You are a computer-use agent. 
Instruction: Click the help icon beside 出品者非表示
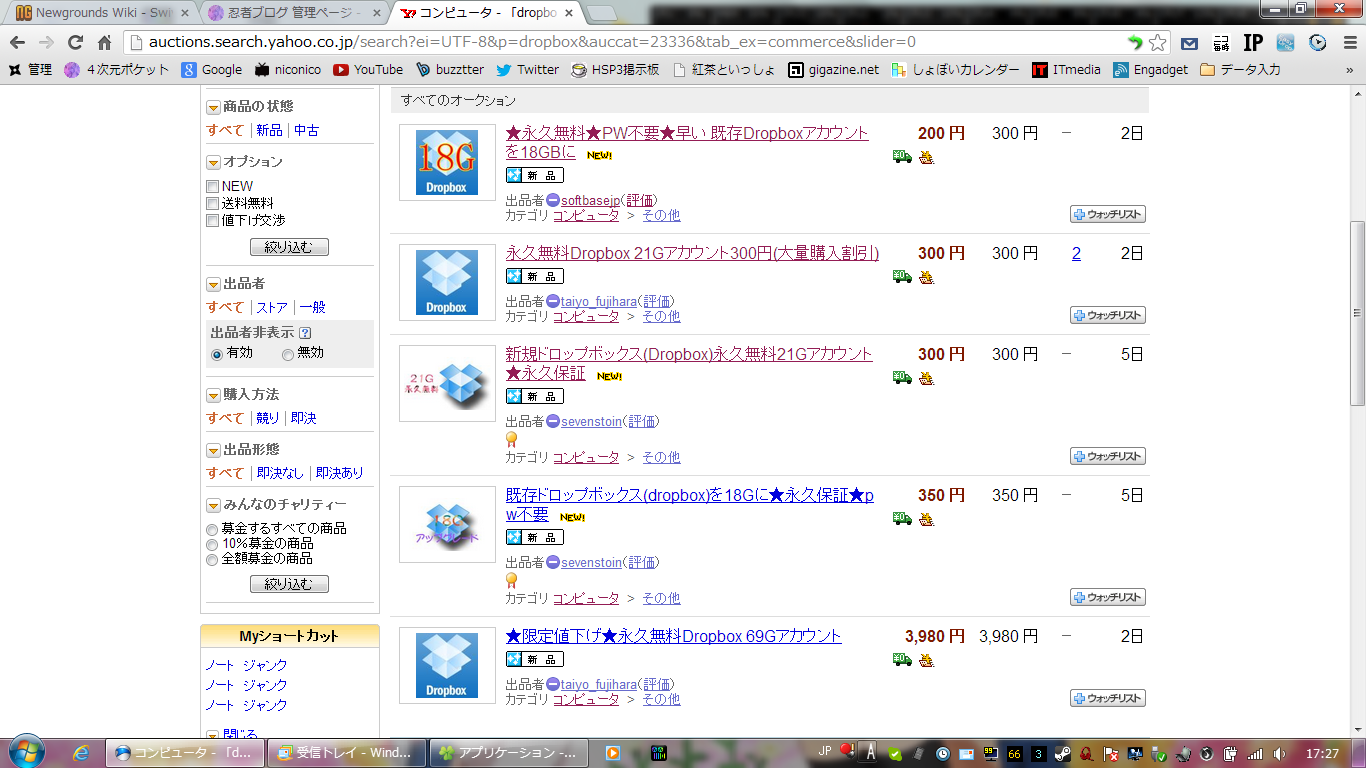point(305,333)
